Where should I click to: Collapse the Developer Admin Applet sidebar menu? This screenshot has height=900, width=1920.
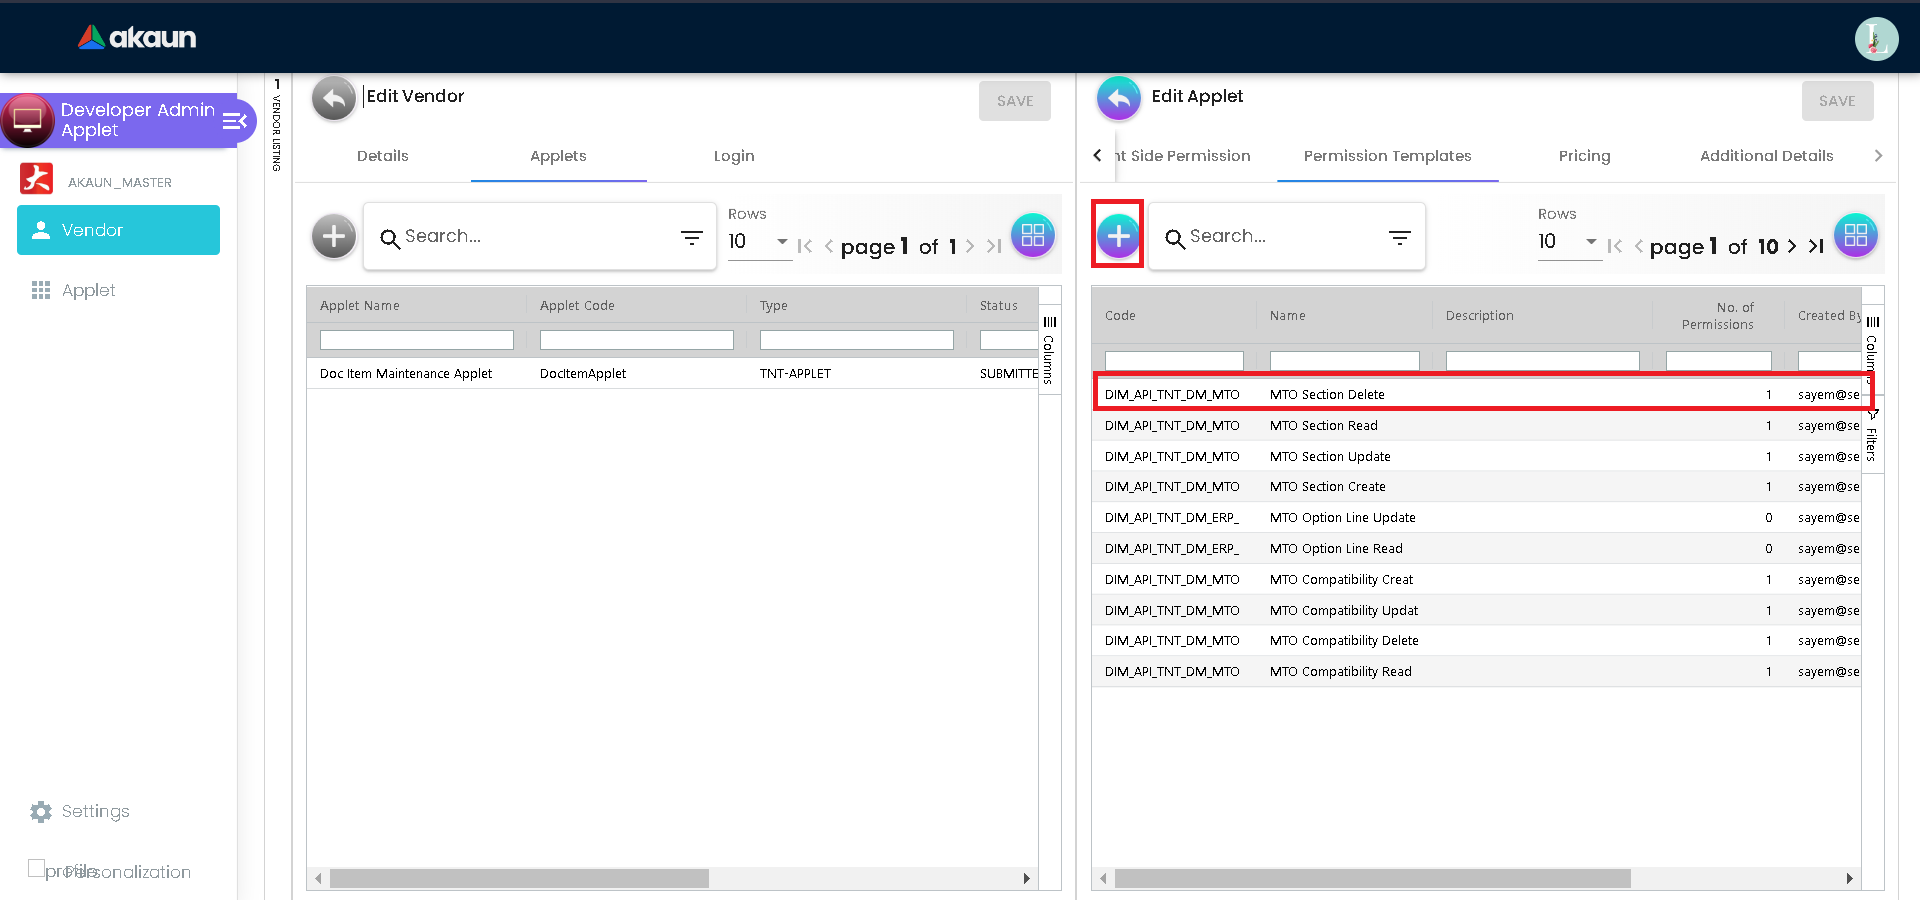[235, 121]
